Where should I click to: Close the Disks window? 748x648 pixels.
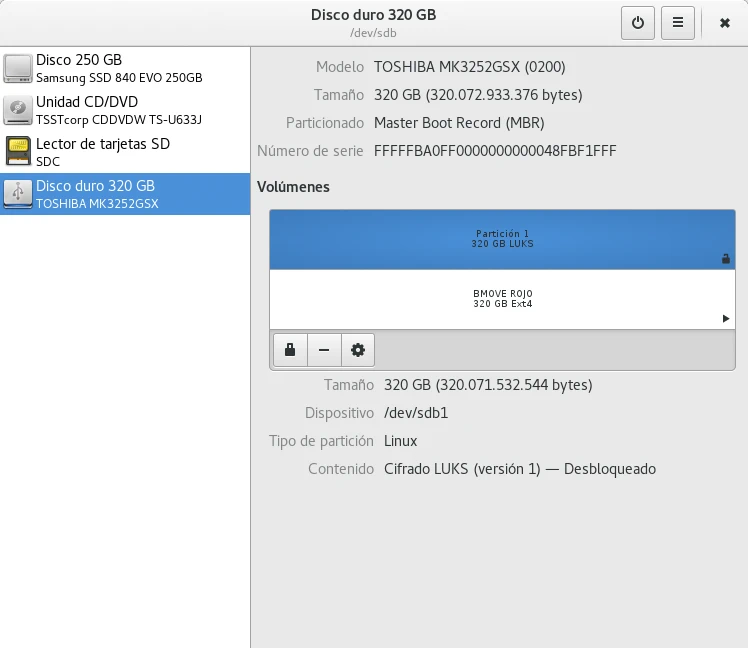(x=724, y=23)
